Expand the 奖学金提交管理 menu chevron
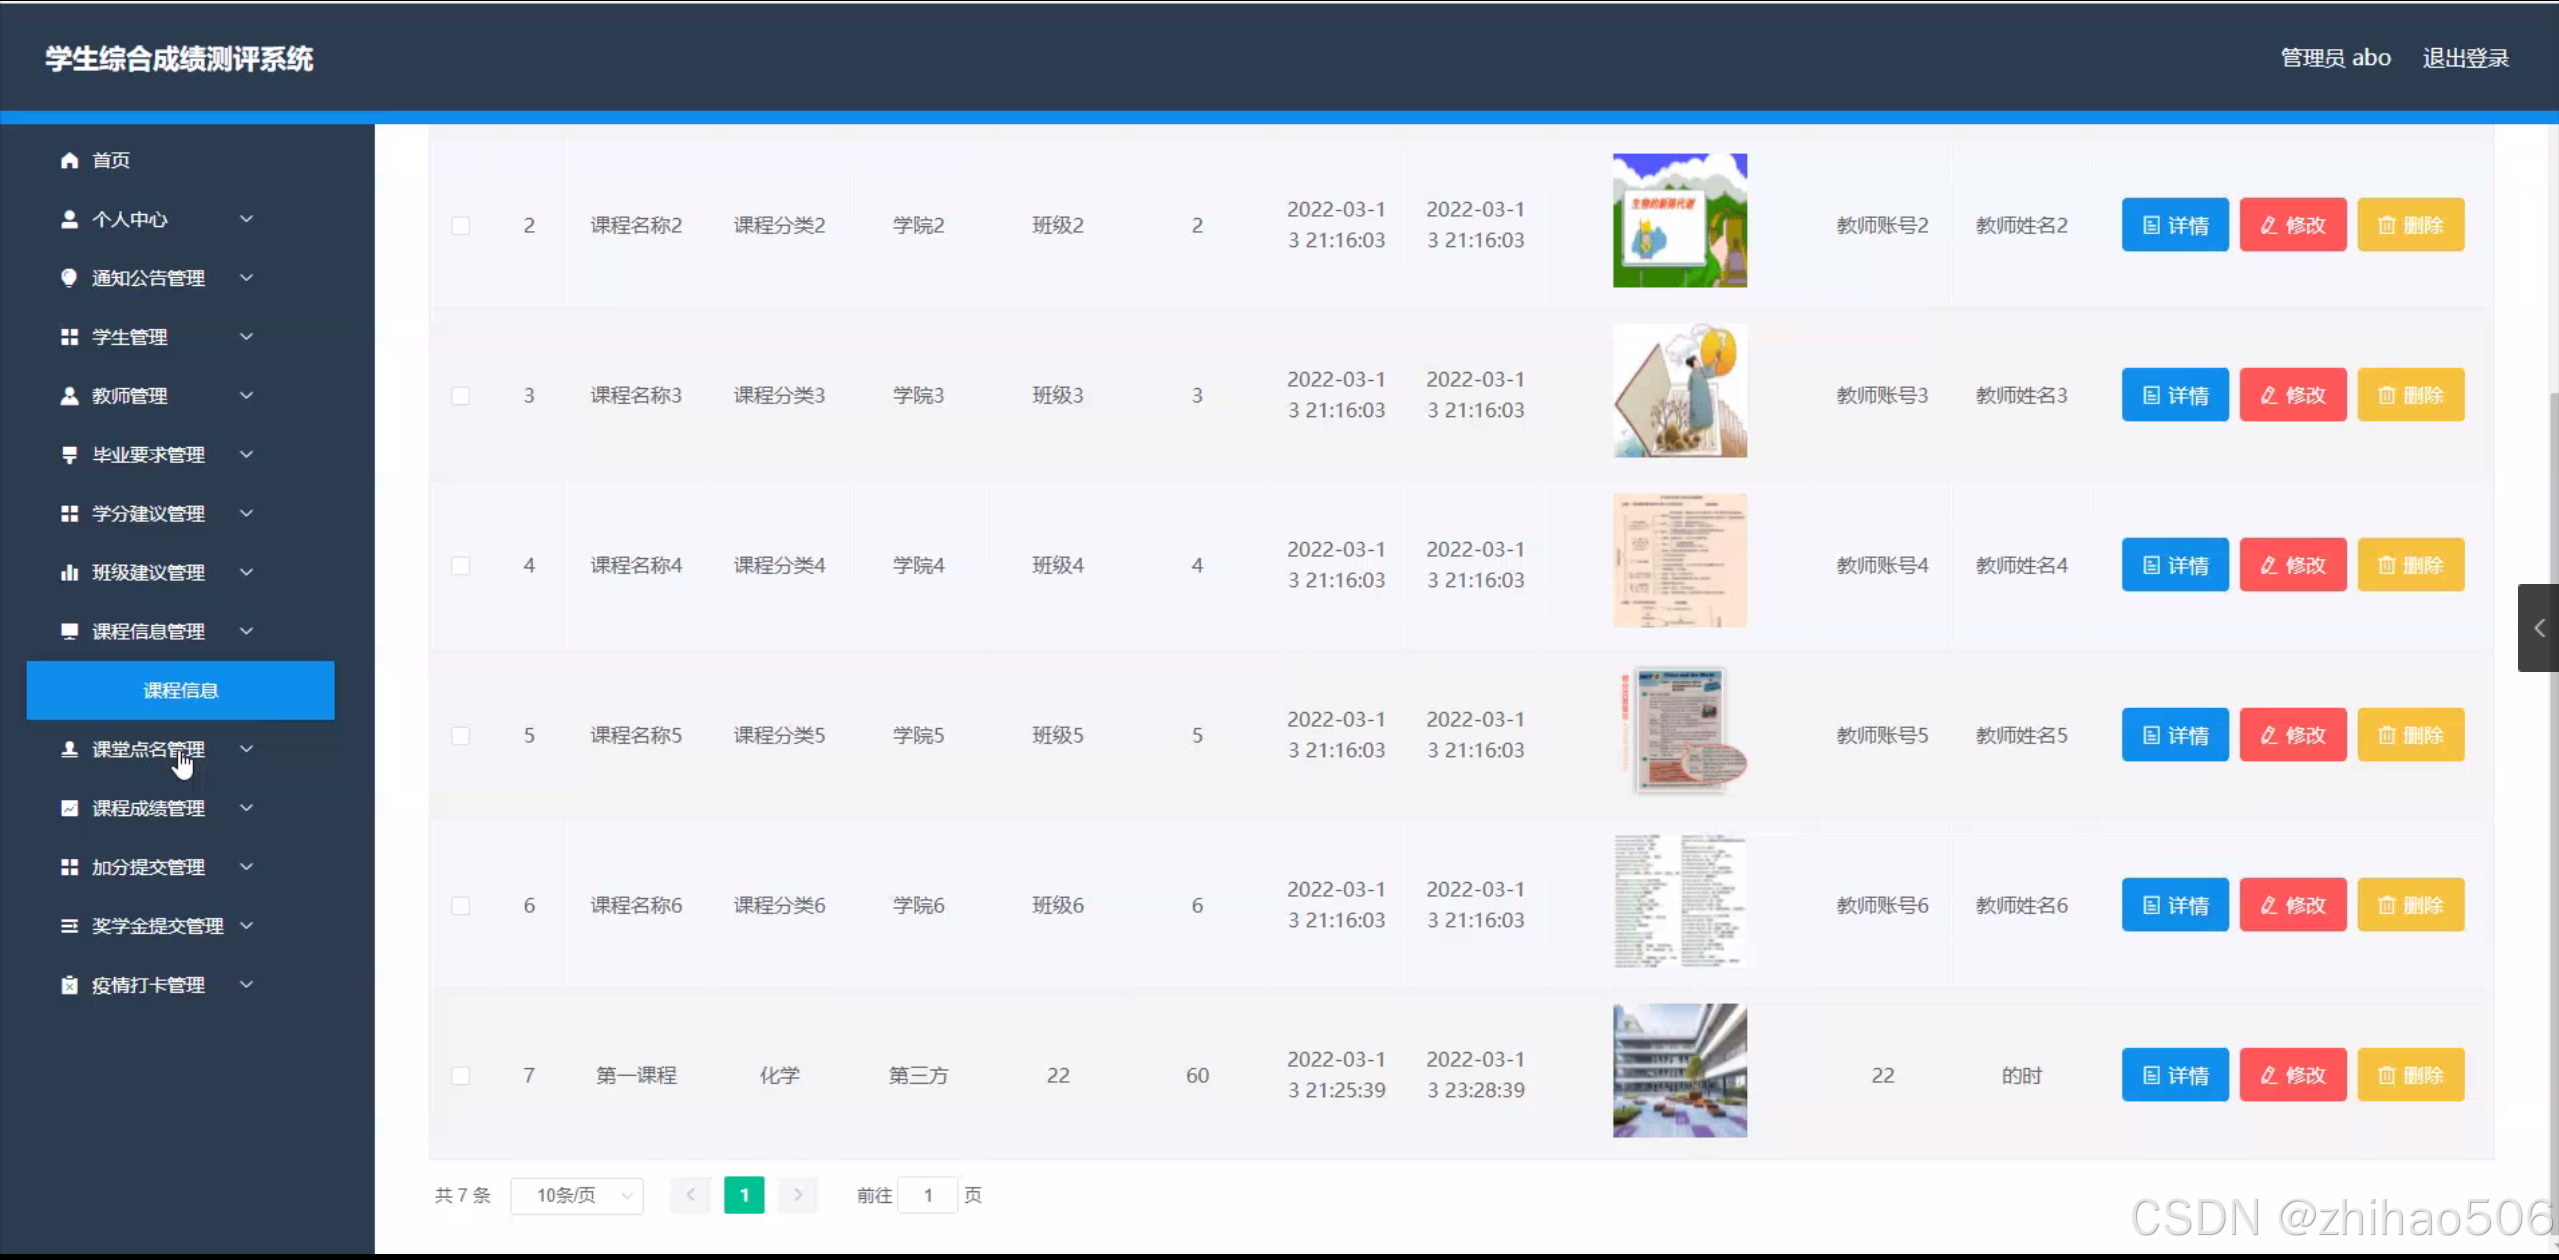Viewport: 2559px width, 1260px height. (246, 926)
